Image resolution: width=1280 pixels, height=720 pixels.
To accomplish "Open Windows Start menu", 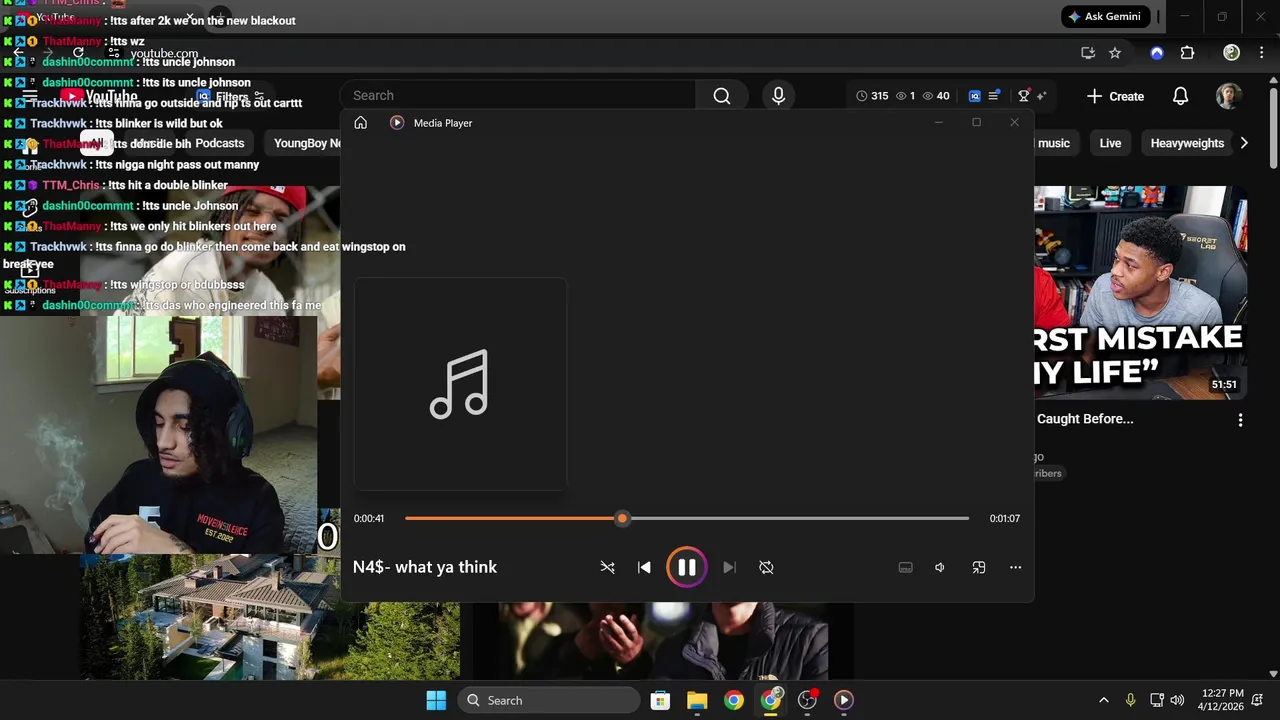I will (436, 700).
